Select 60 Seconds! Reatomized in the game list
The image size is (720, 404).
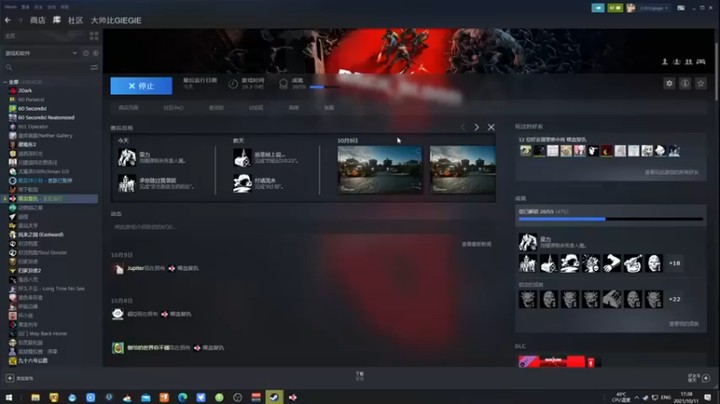tap(46, 118)
